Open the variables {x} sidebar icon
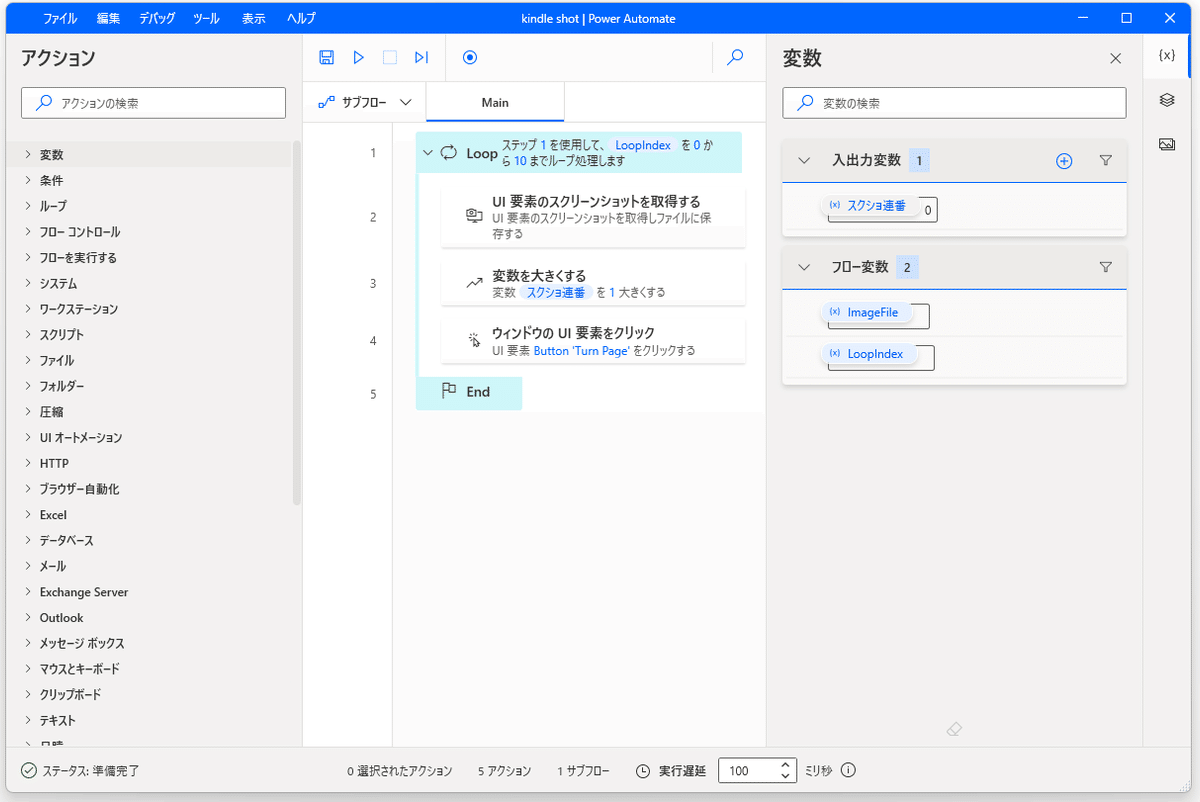This screenshot has height=802, width=1200. [x=1166, y=55]
